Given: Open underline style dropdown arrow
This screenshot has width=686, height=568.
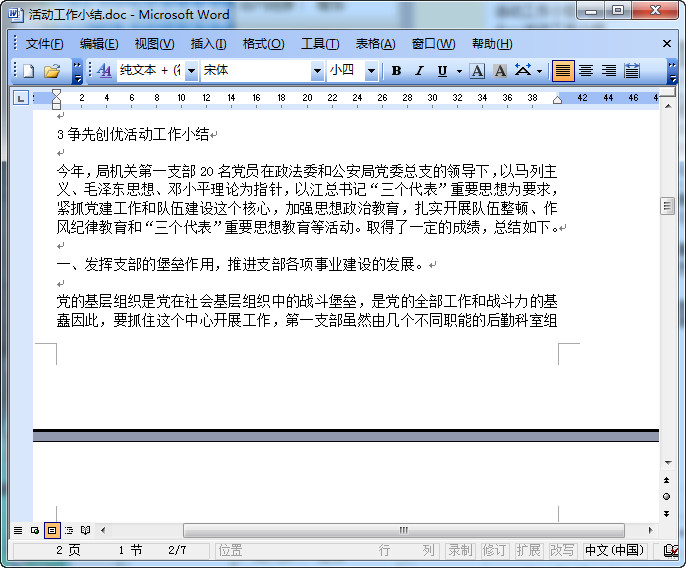Looking at the screenshot, I should click(x=459, y=71).
